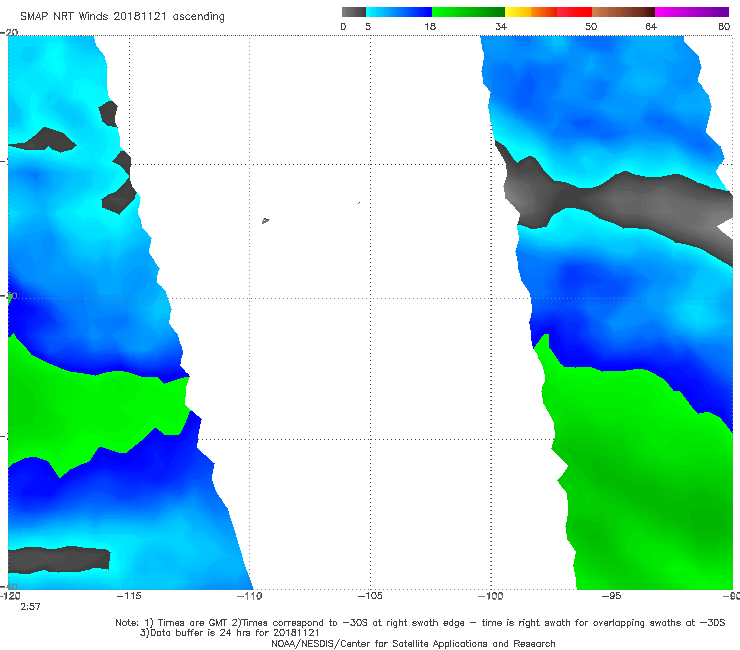Click the swath time '2:57'
Image resolution: width=740 pixels, height=650 pixels.
tap(30, 607)
